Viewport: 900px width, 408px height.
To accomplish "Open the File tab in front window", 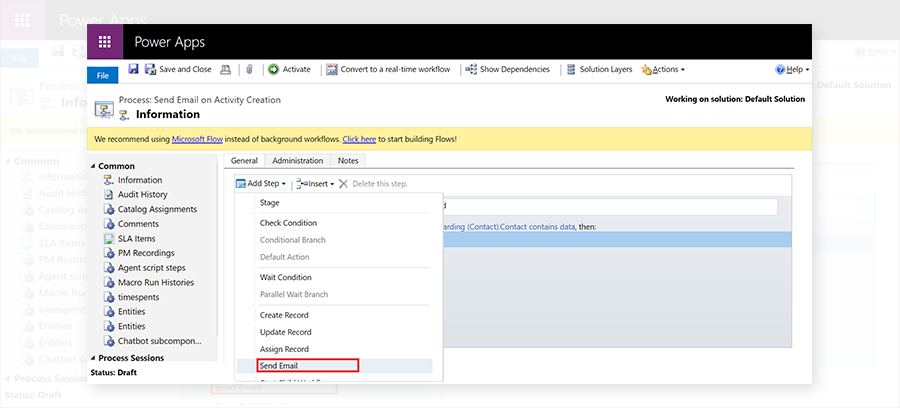I will (x=103, y=76).
